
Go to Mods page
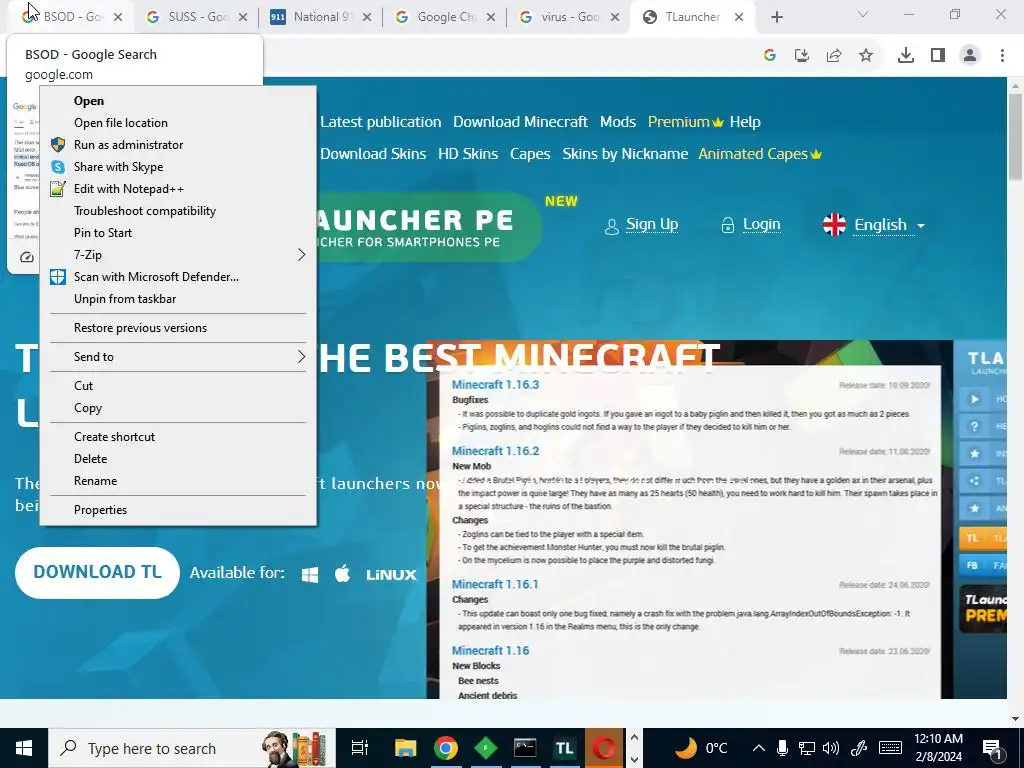coord(618,122)
